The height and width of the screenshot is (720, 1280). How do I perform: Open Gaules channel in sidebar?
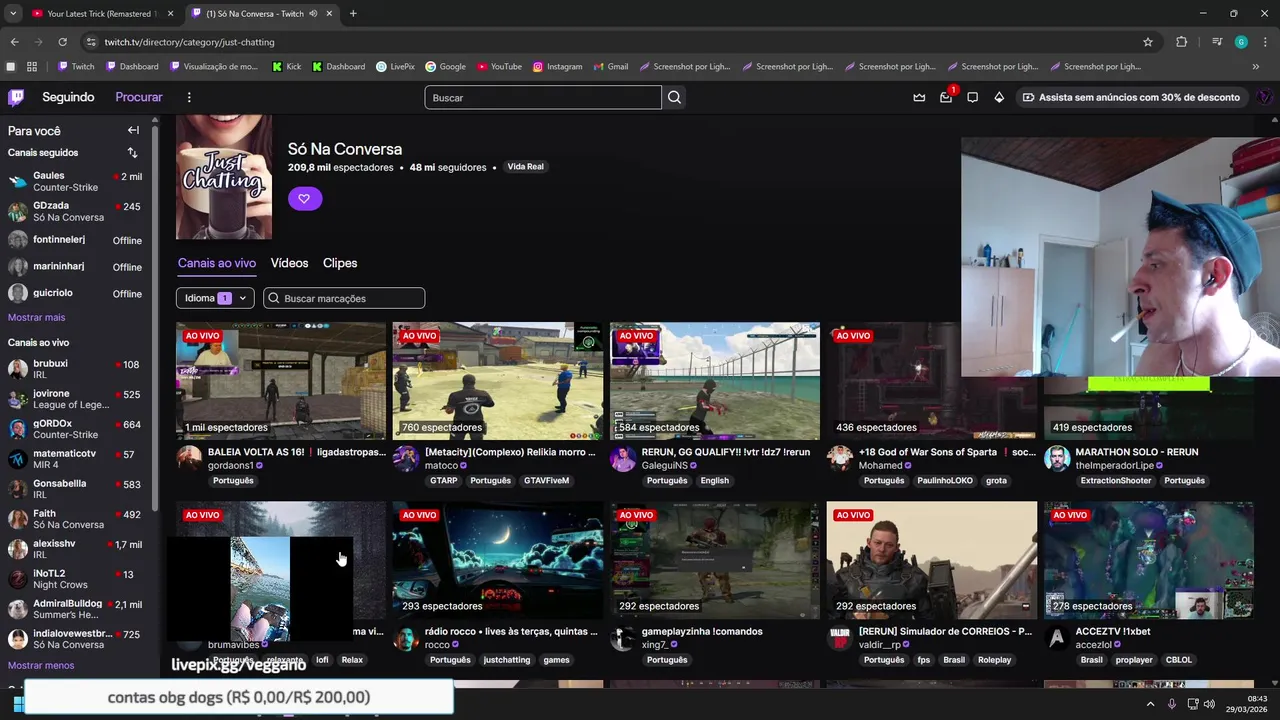pos(78,181)
